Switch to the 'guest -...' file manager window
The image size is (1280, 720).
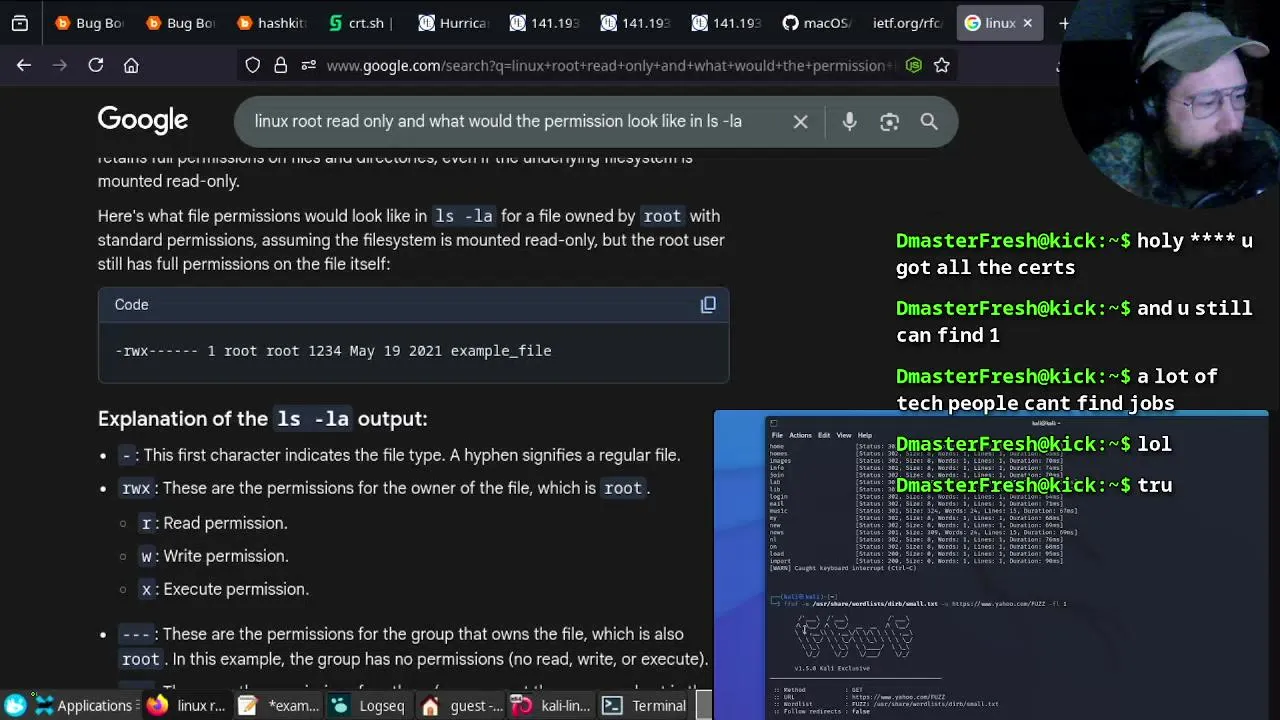[462, 705]
